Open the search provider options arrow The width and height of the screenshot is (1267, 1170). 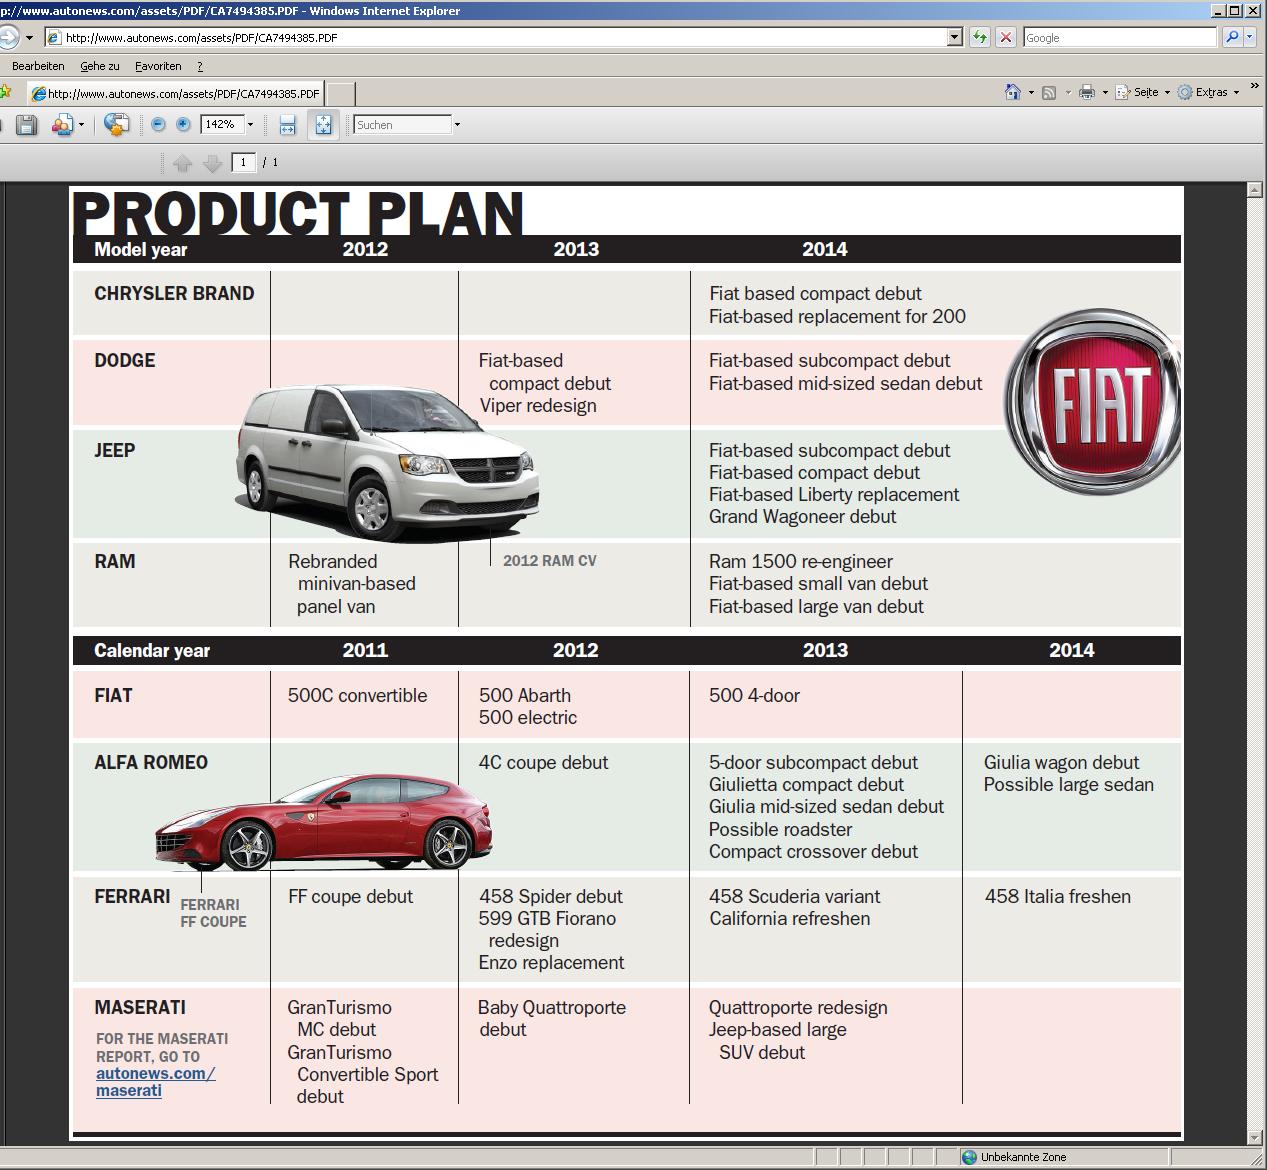pyautogui.click(x=1250, y=38)
